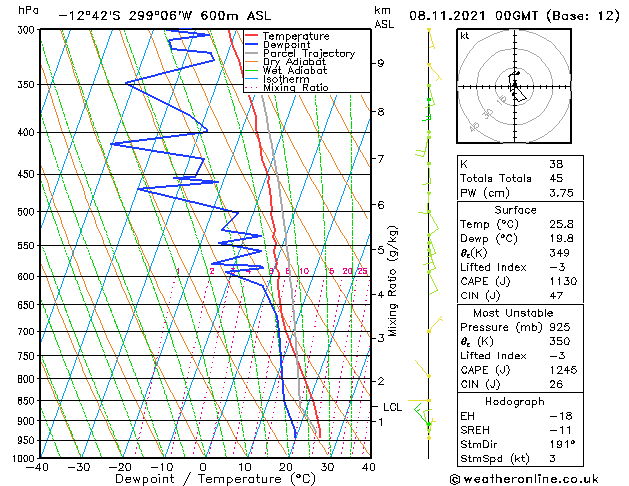Select the StmDir value 191°
Viewport: 629px width, 486px height.
(562, 444)
